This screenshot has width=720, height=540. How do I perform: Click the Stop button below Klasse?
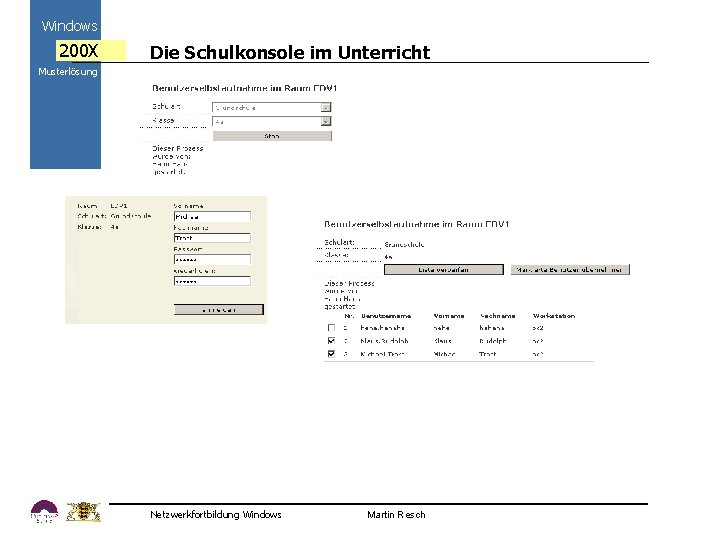pos(272,136)
